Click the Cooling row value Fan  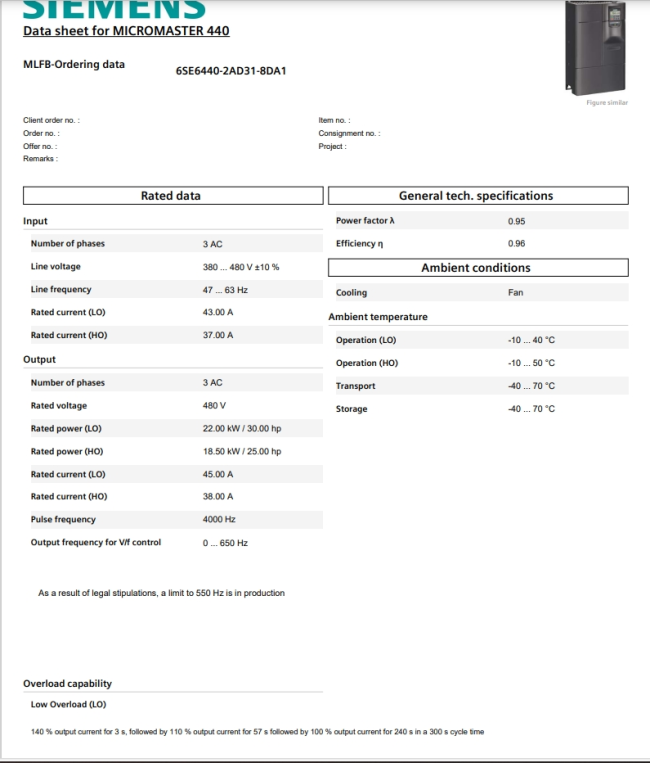tap(515, 293)
